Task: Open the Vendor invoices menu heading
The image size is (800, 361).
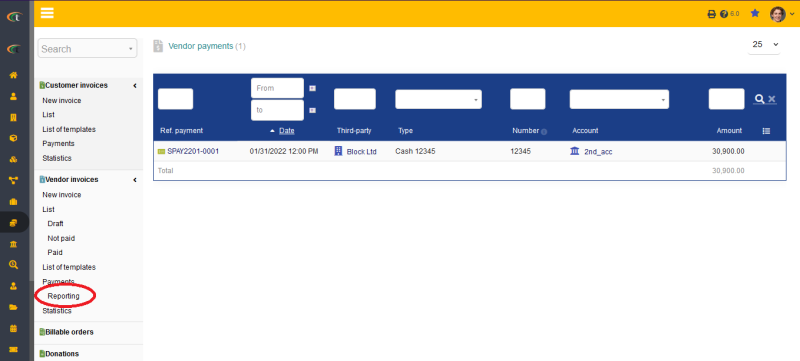Action: (72, 179)
